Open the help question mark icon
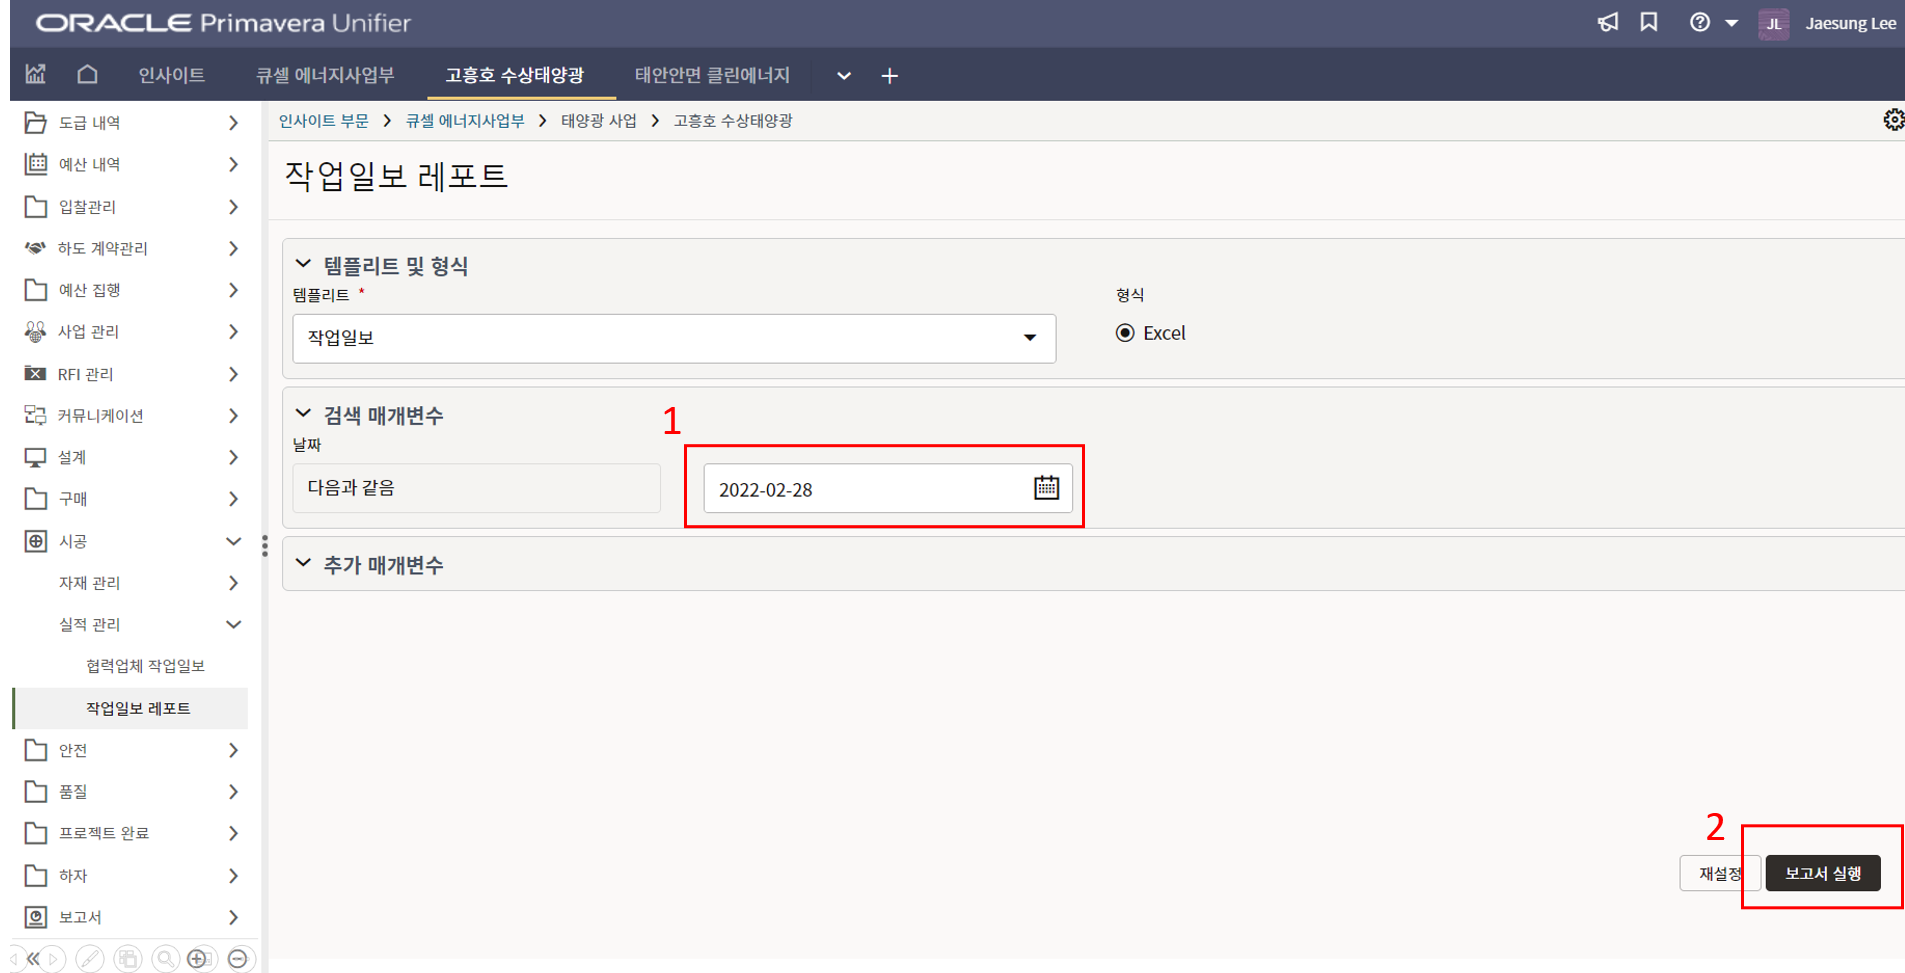 1699,22
